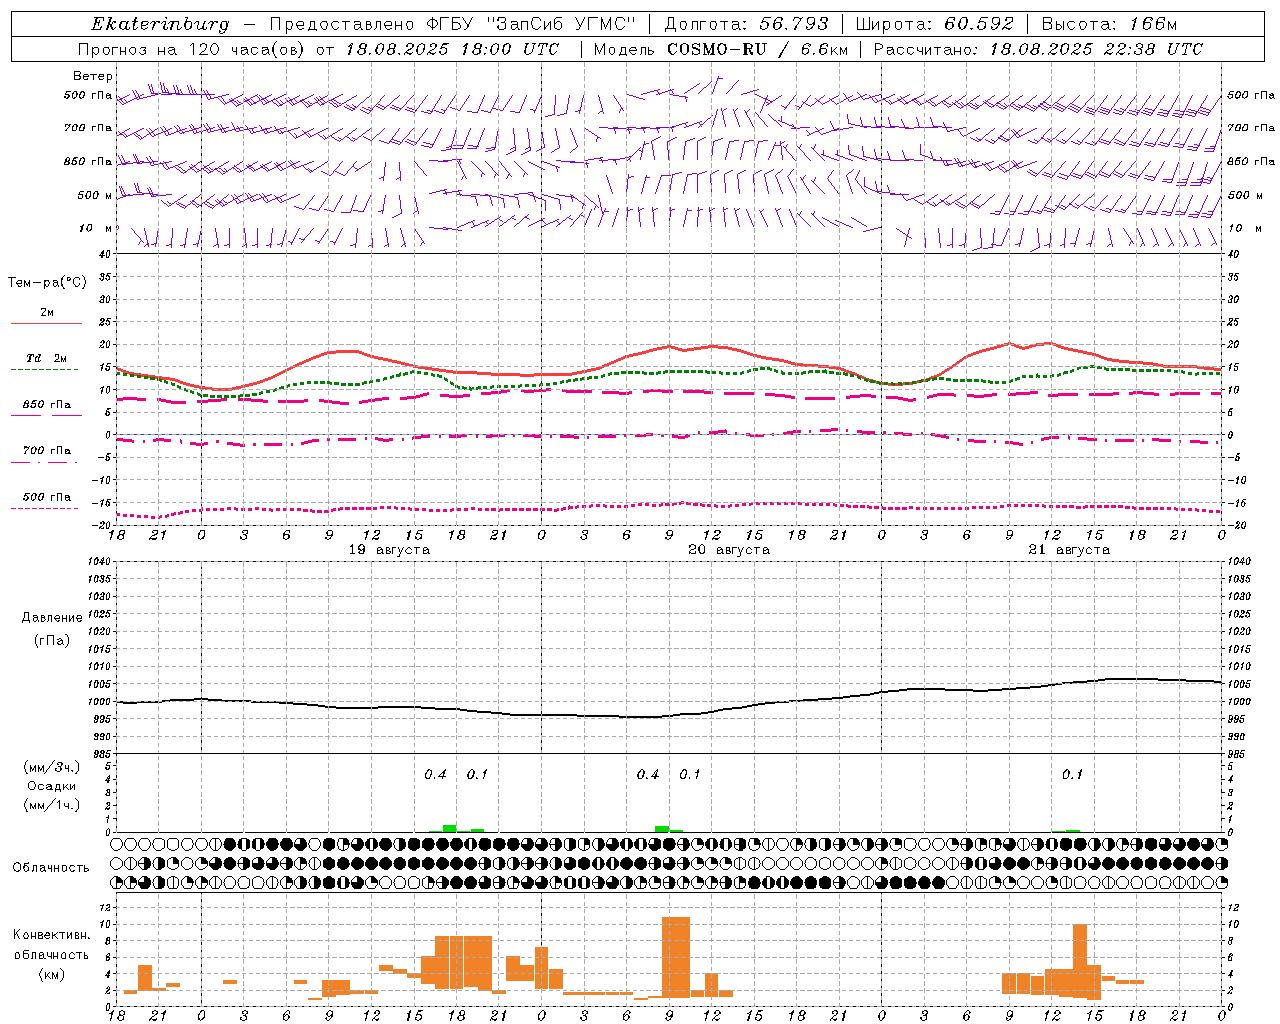Click the 'Td 2м' dew point legend label
The width and height of the screenshot is (1280, 1024).
pos(47,358)
